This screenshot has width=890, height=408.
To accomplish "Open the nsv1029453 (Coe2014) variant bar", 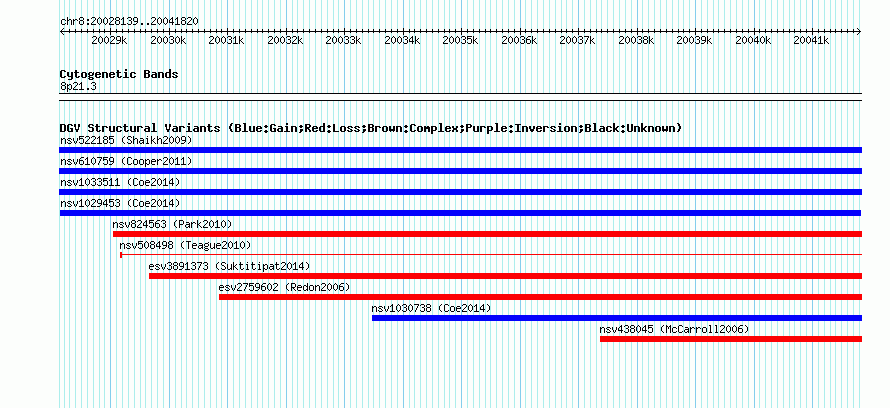I will point(460,213).
